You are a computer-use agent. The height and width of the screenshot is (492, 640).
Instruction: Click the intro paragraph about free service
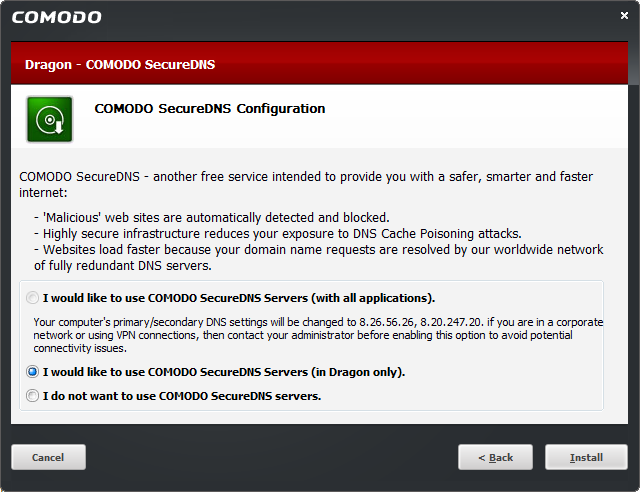click(312, 184)
